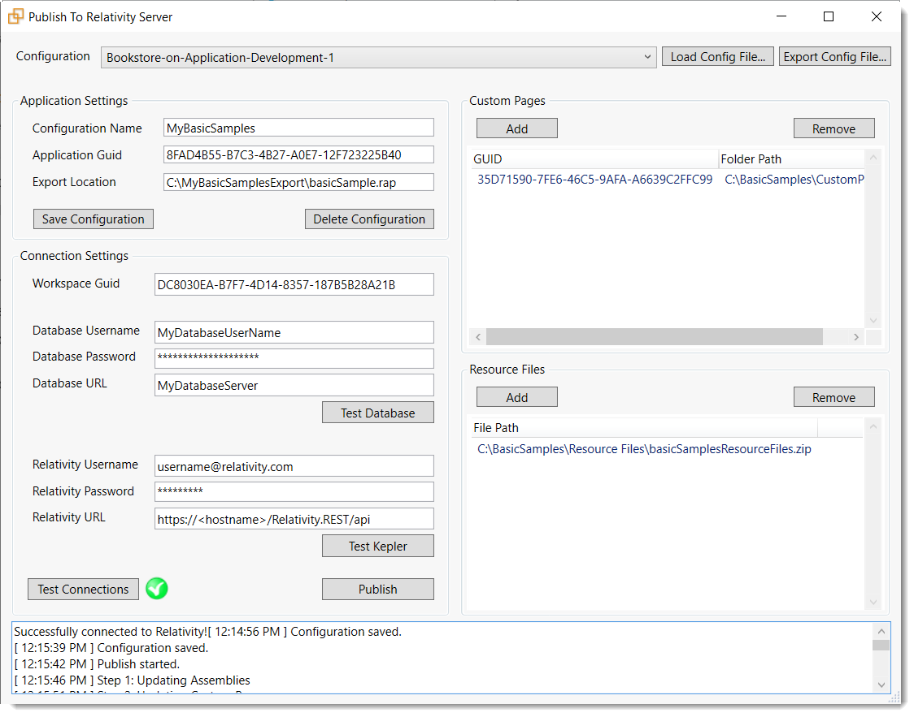Click the Export Config File button
The image size is (915, 717).
coord(834,57)
